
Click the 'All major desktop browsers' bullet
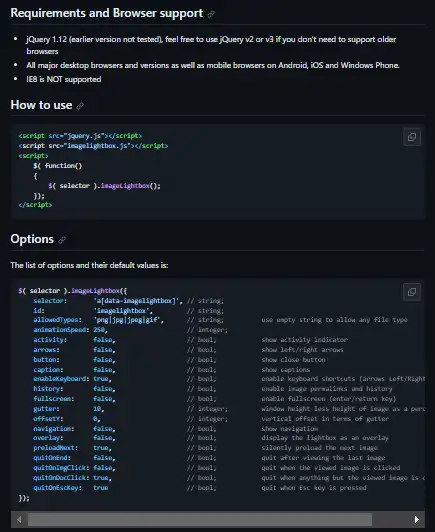click(213, 65)
